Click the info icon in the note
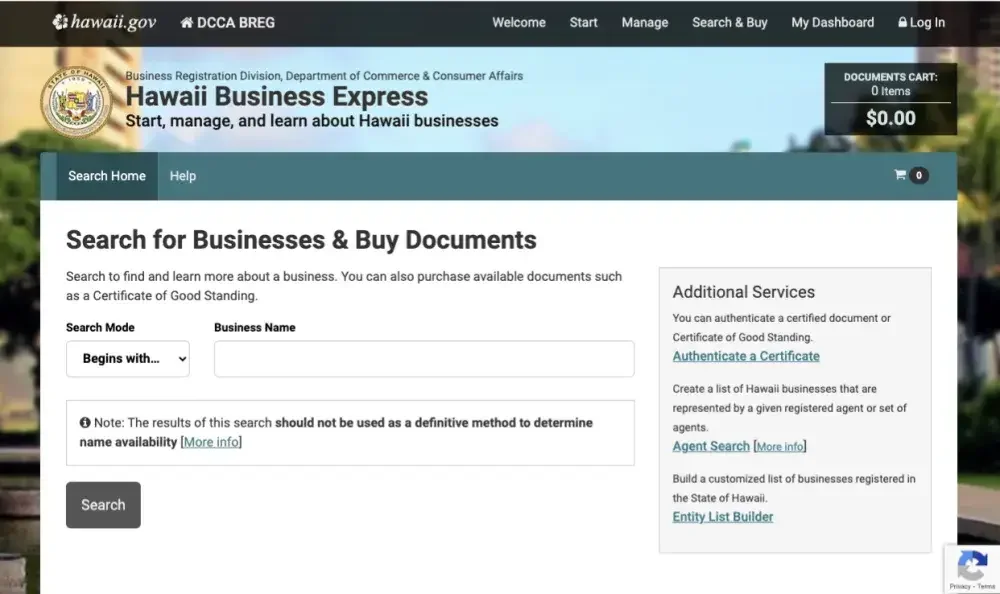Image resolution: width=1000 pixels, height=594 pixels. (x=85, y=422)
